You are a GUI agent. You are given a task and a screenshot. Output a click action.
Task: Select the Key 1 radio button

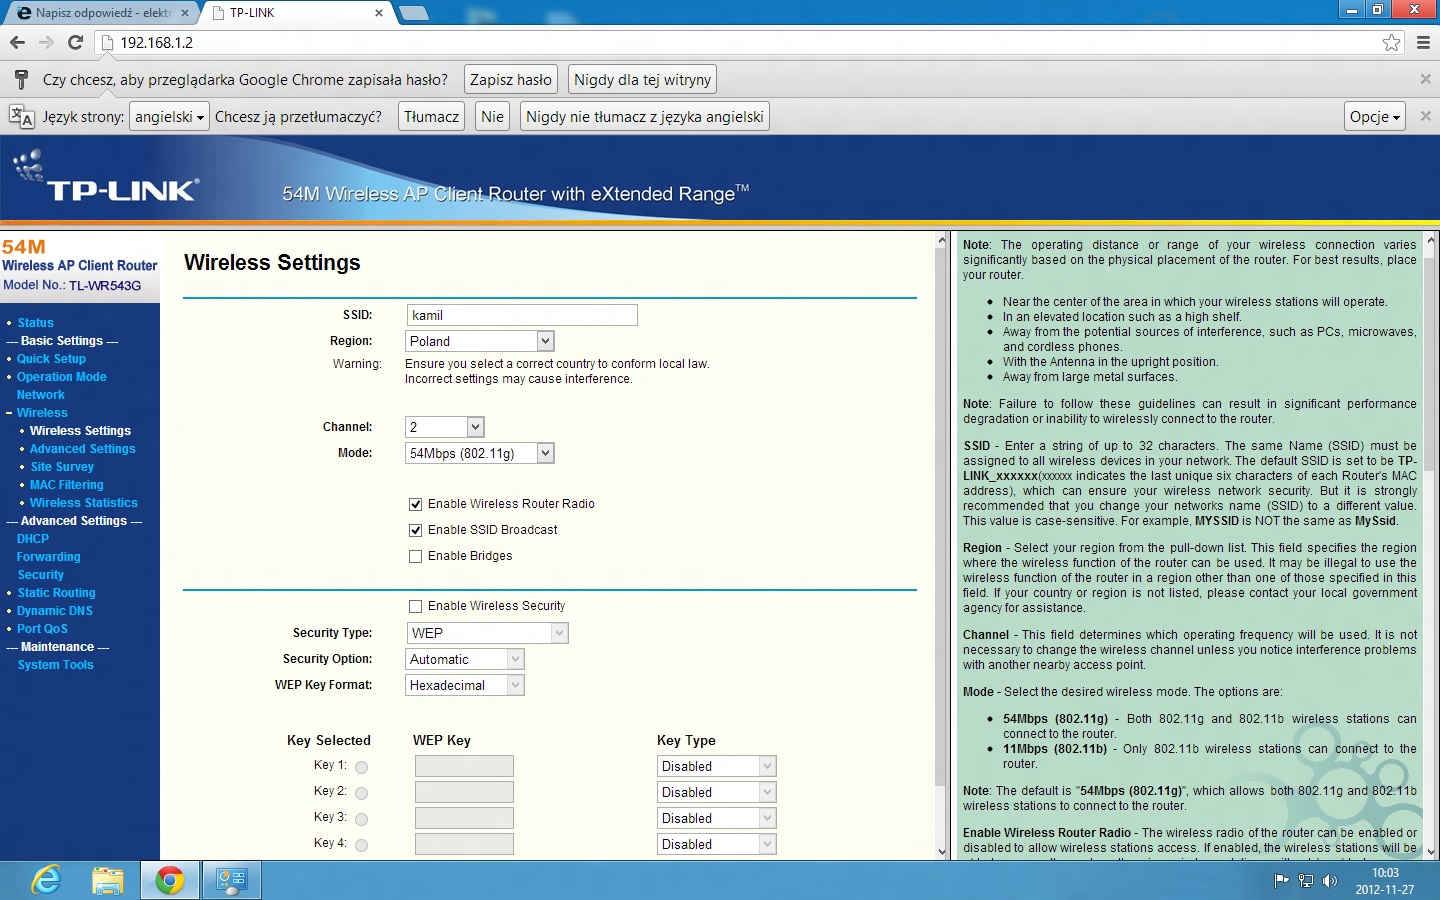[x=362, y=767]
